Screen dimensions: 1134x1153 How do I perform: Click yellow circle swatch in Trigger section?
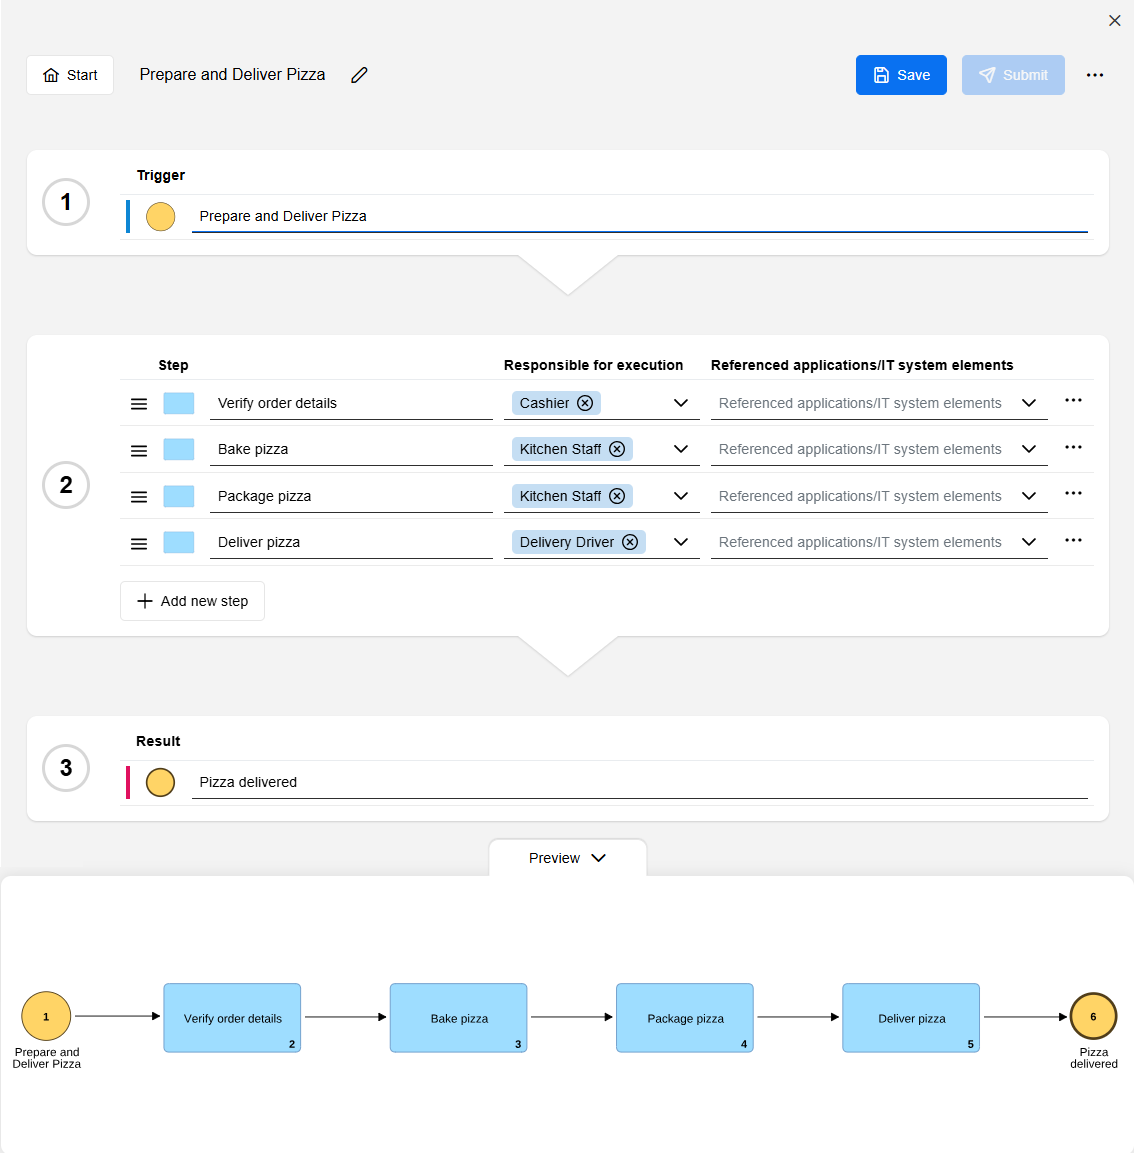(x=161, y=216)
